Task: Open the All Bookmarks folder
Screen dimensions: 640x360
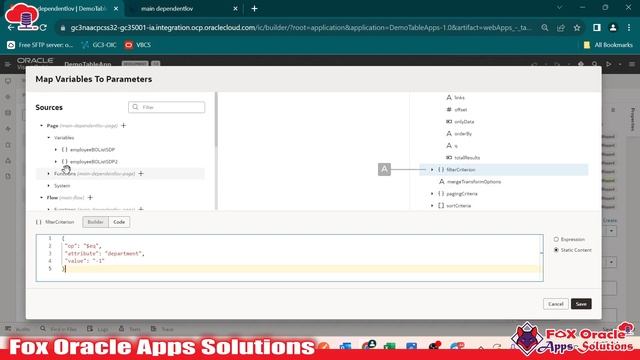Action: 608,45
